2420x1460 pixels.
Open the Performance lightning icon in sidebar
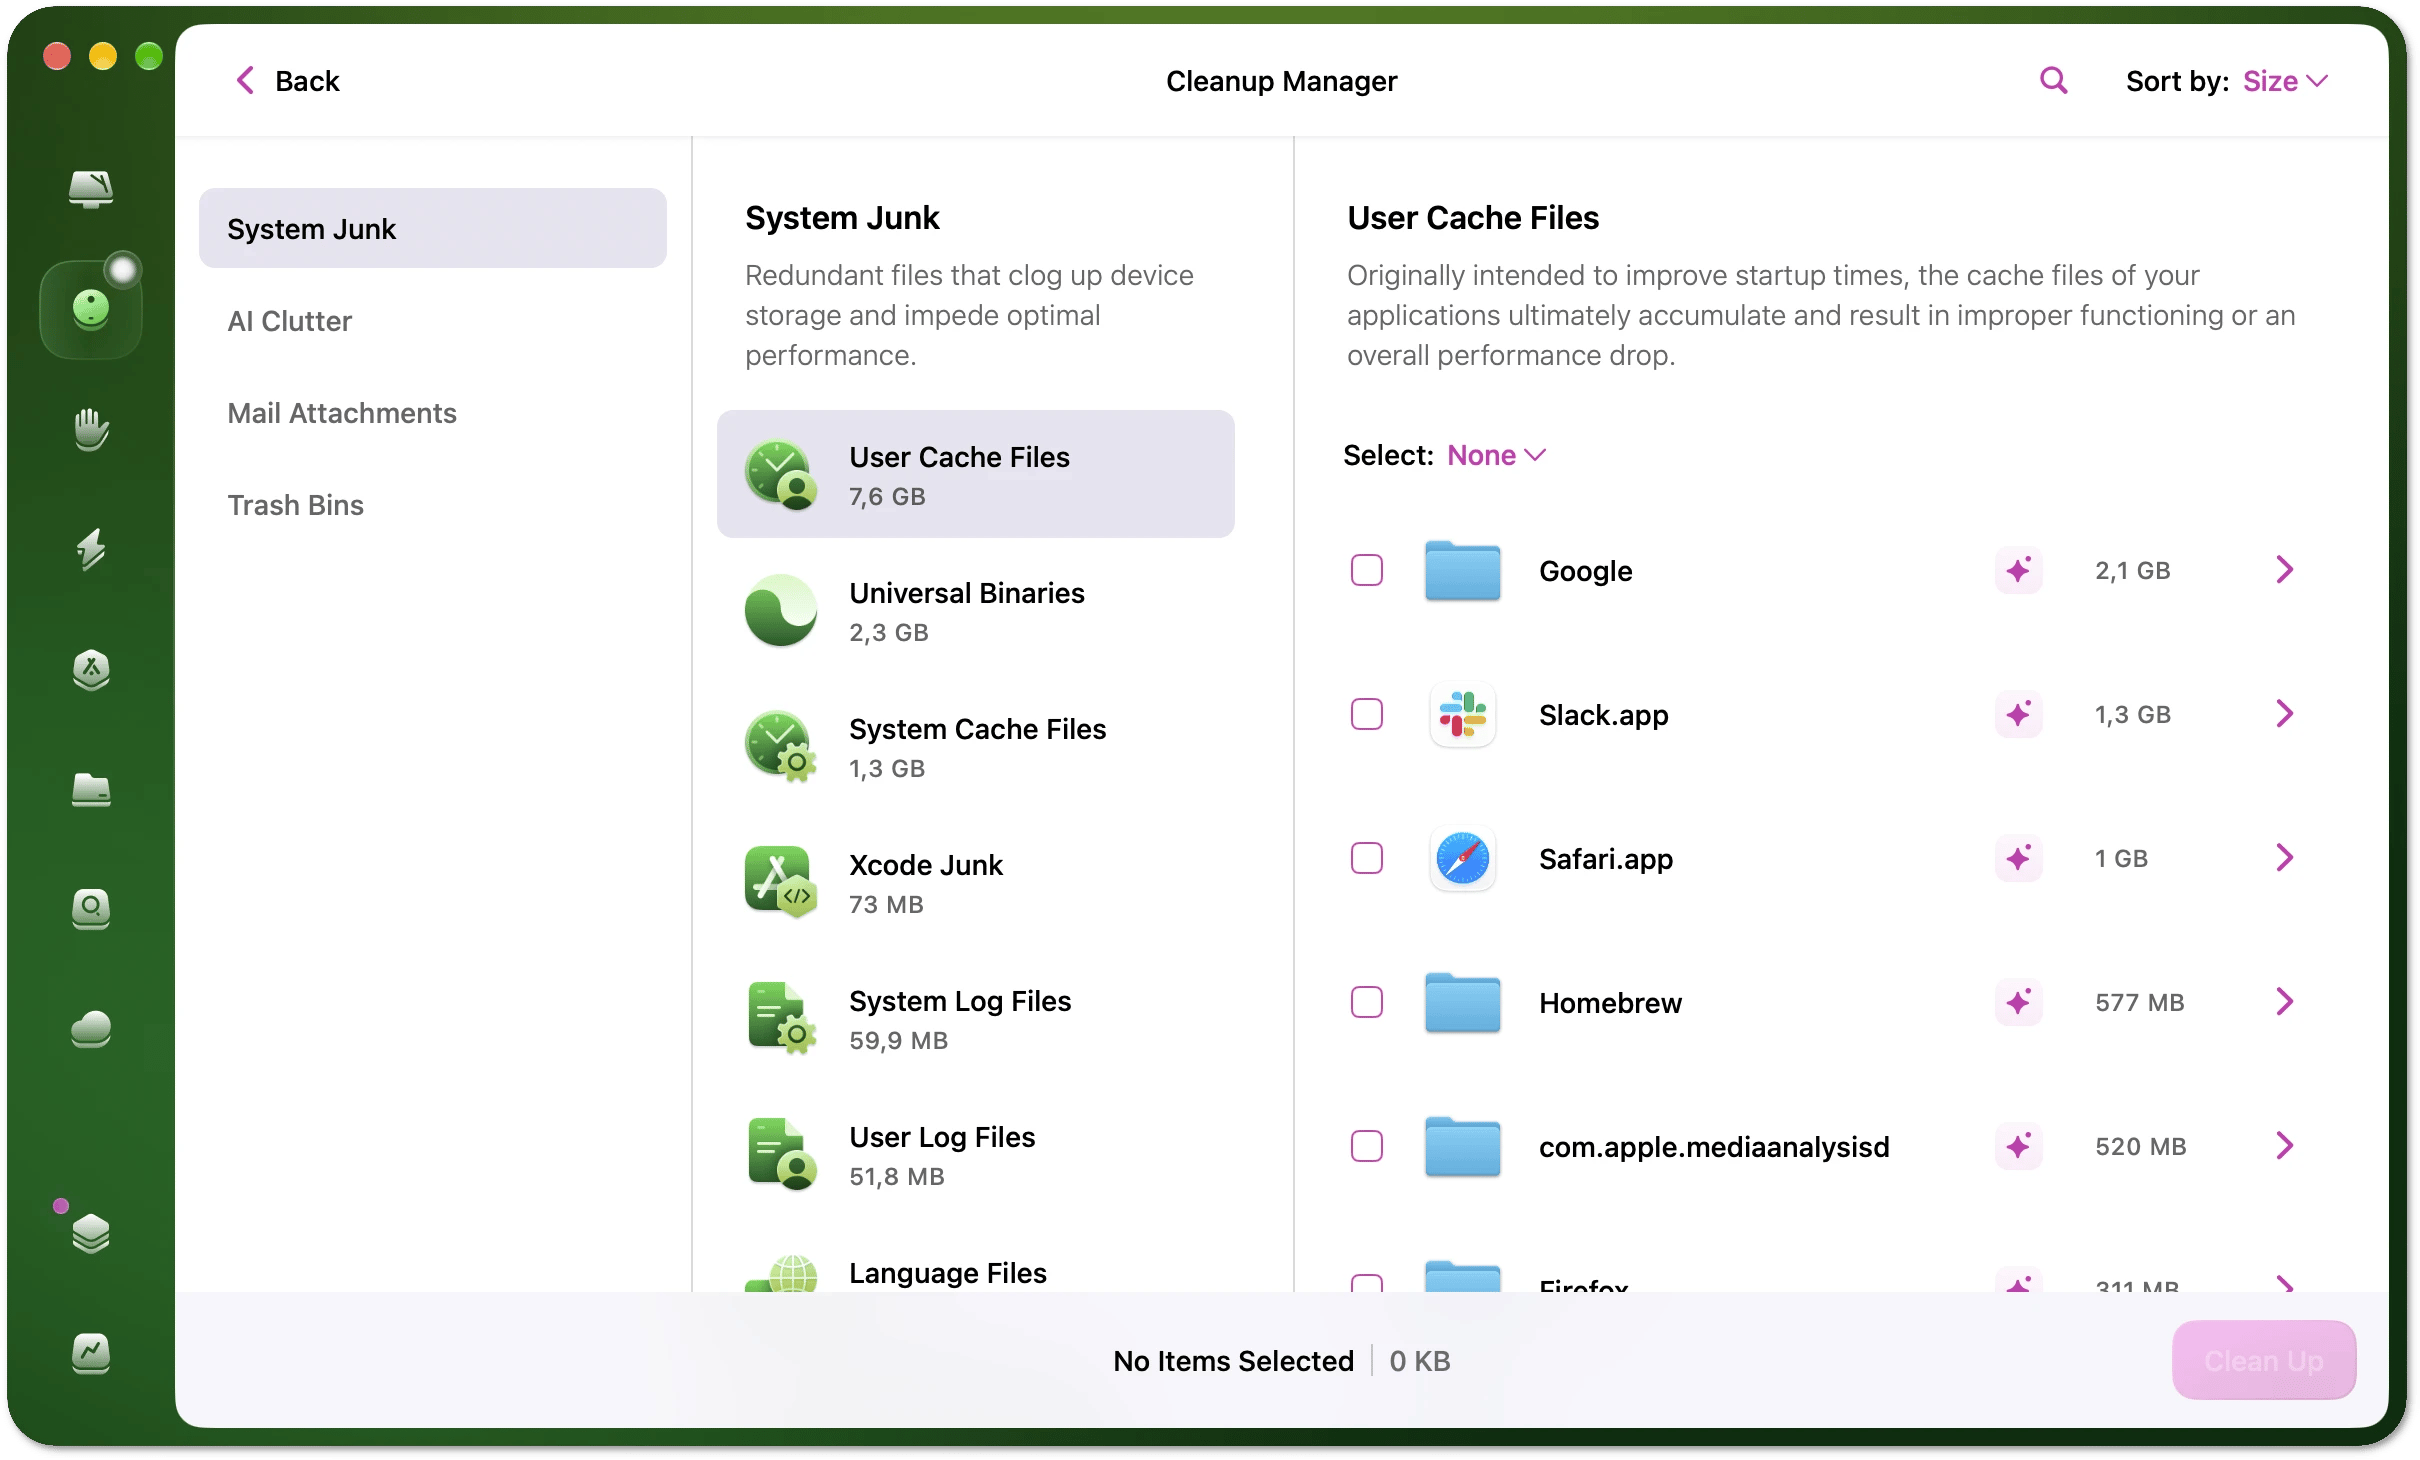91,549
